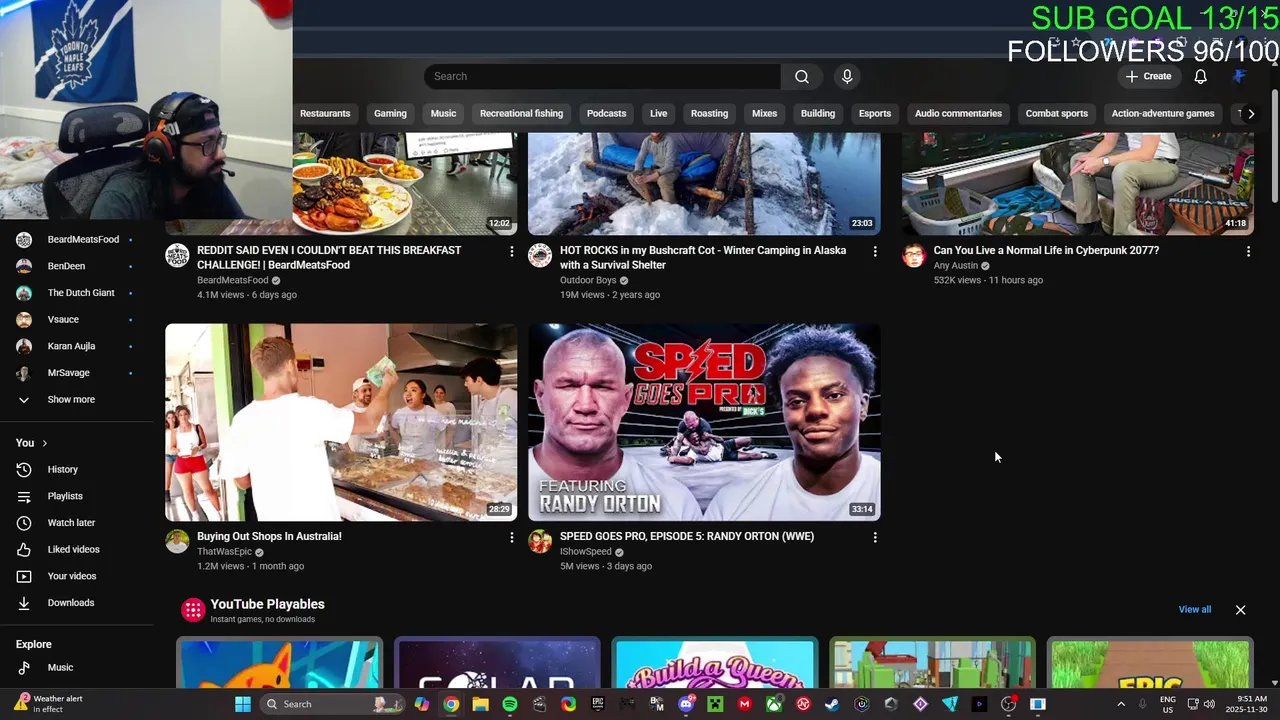
Task: Open Cyberpunk 2077 video title link
Action: [1046, 251]
